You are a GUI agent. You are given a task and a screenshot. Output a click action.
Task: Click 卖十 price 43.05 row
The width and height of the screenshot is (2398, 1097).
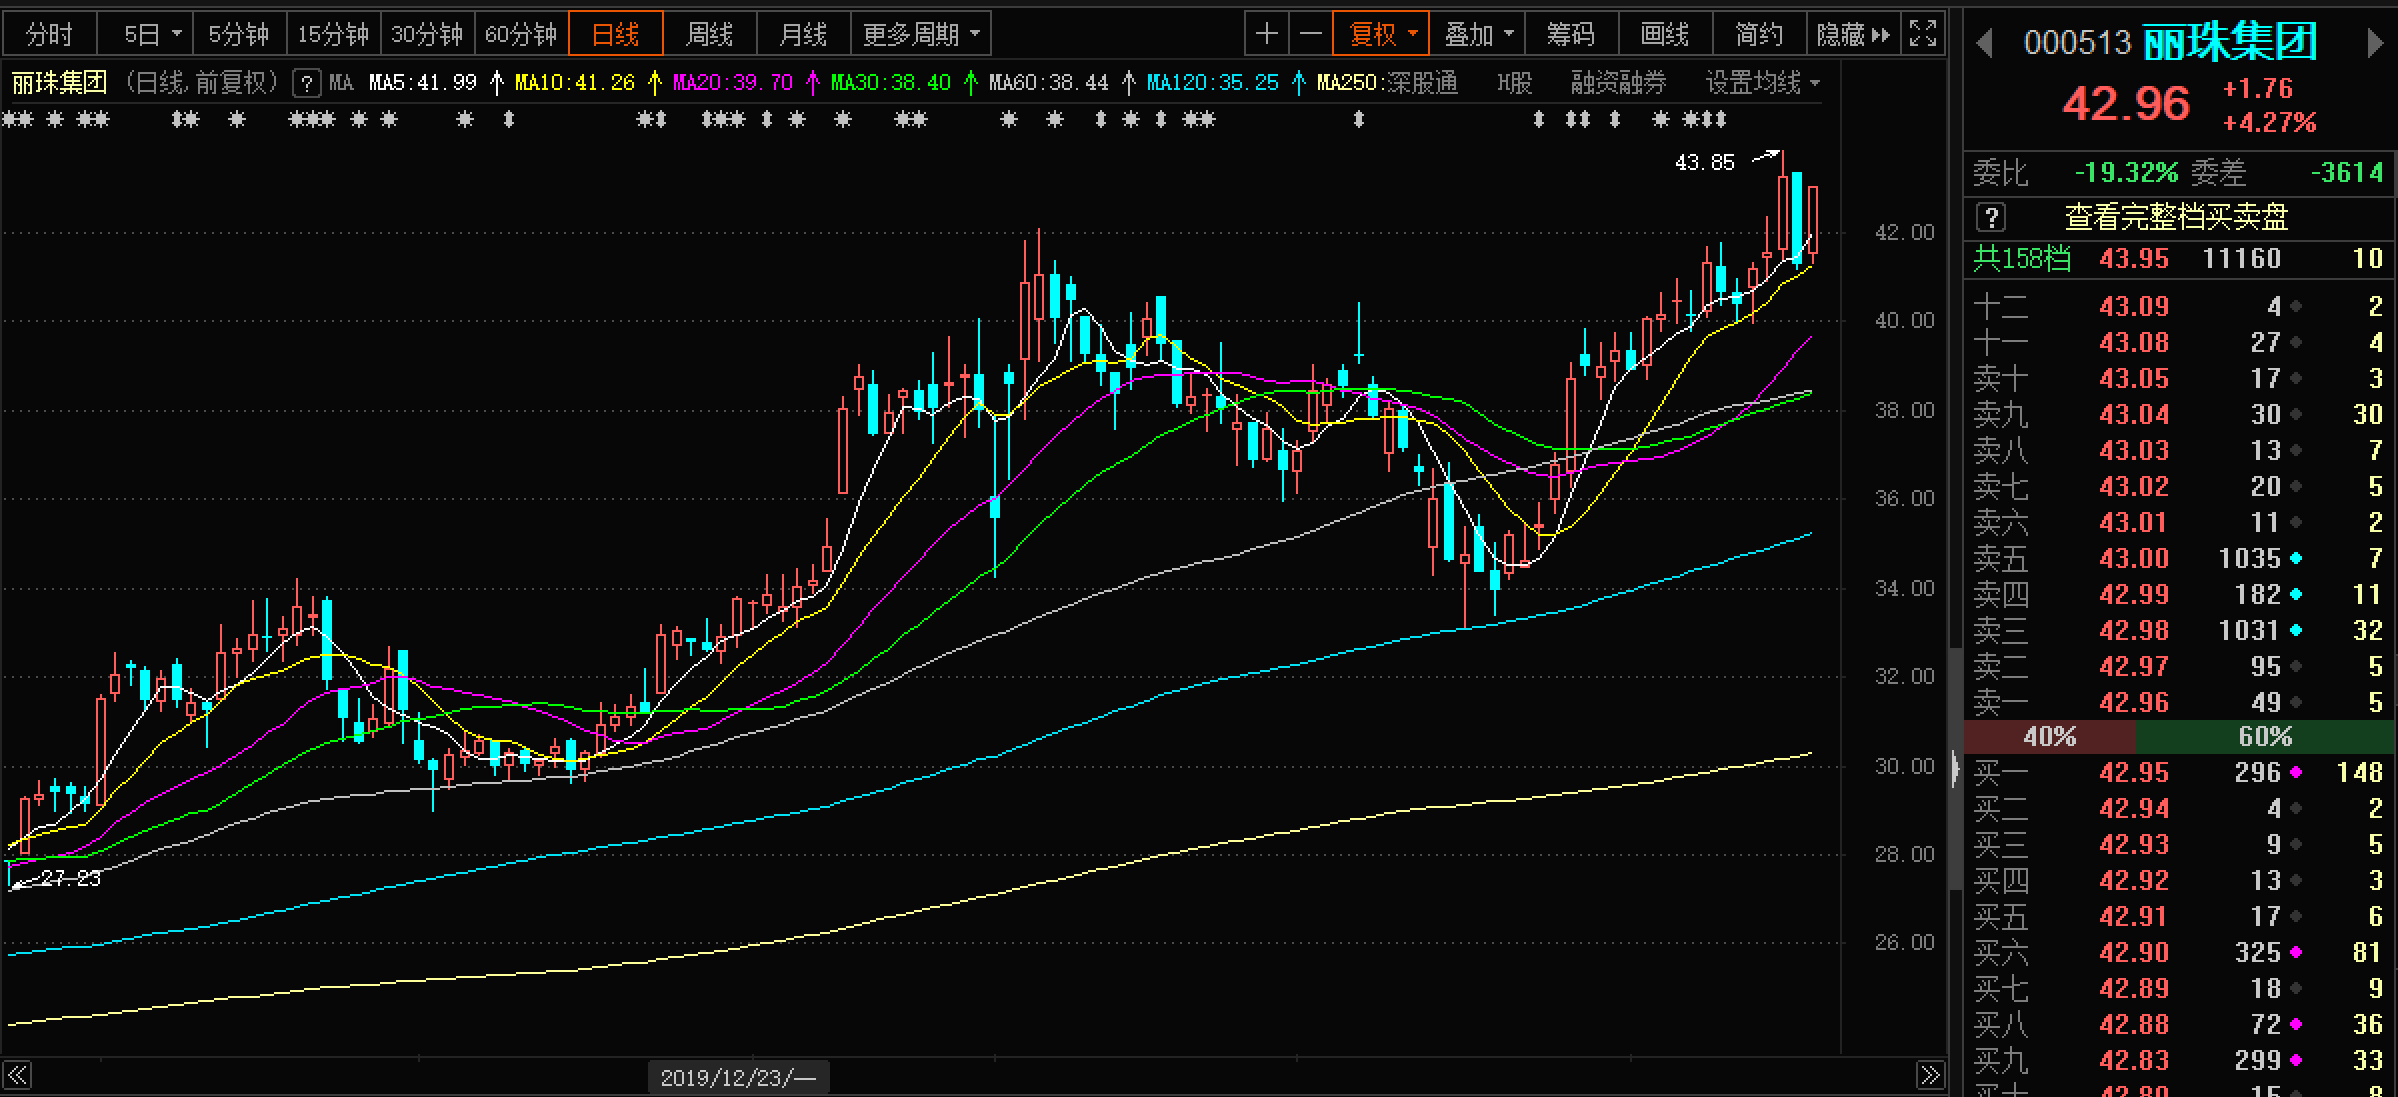[2180, 378]
